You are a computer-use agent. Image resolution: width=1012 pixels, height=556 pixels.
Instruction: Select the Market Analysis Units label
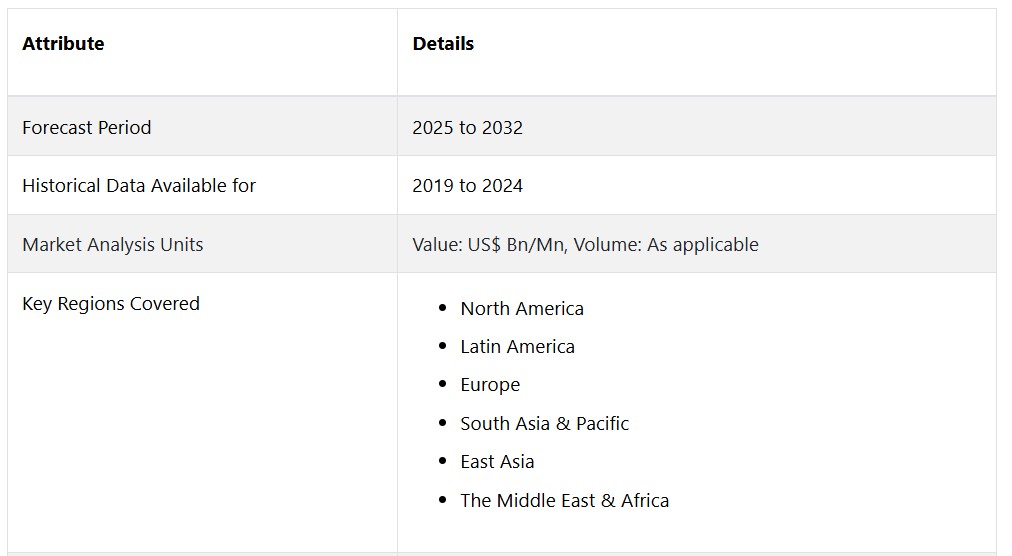(x=112, y=244)
